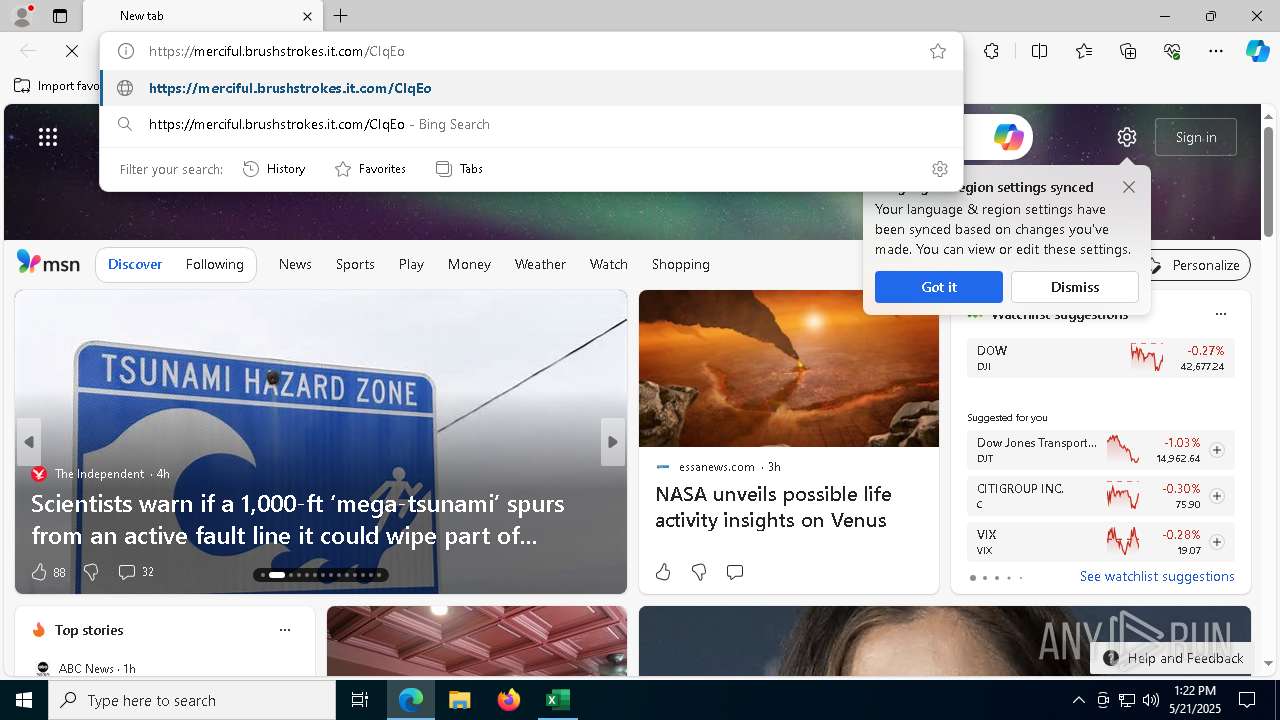Screen dimensions: 1280x720
Task: Choose the Bing Search suggestion row
Action: [531, 124]
